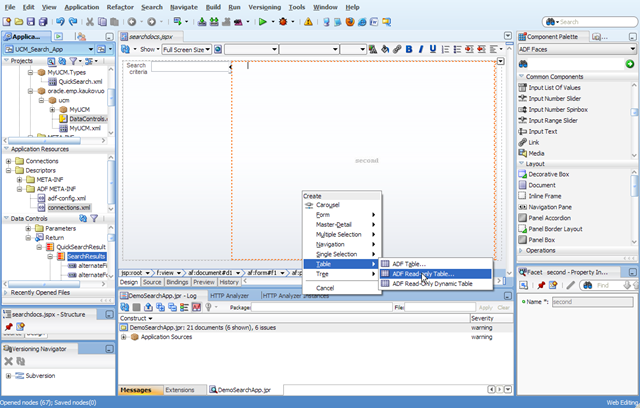This screenshot has width=640, height=408.
Task: Toggle Underline formatting in editor toolbar
Action: [x=433, y=49]
